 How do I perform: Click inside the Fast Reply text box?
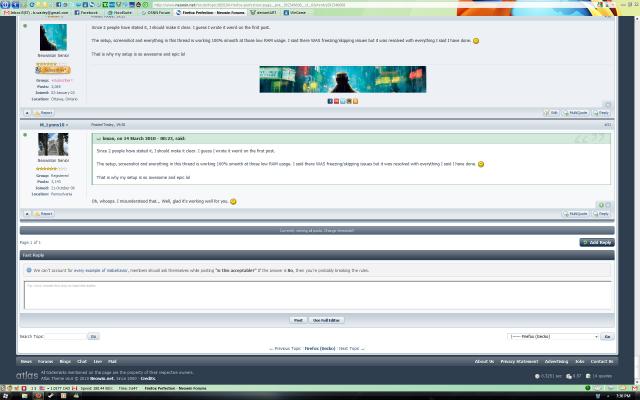(x=318, y=295)
